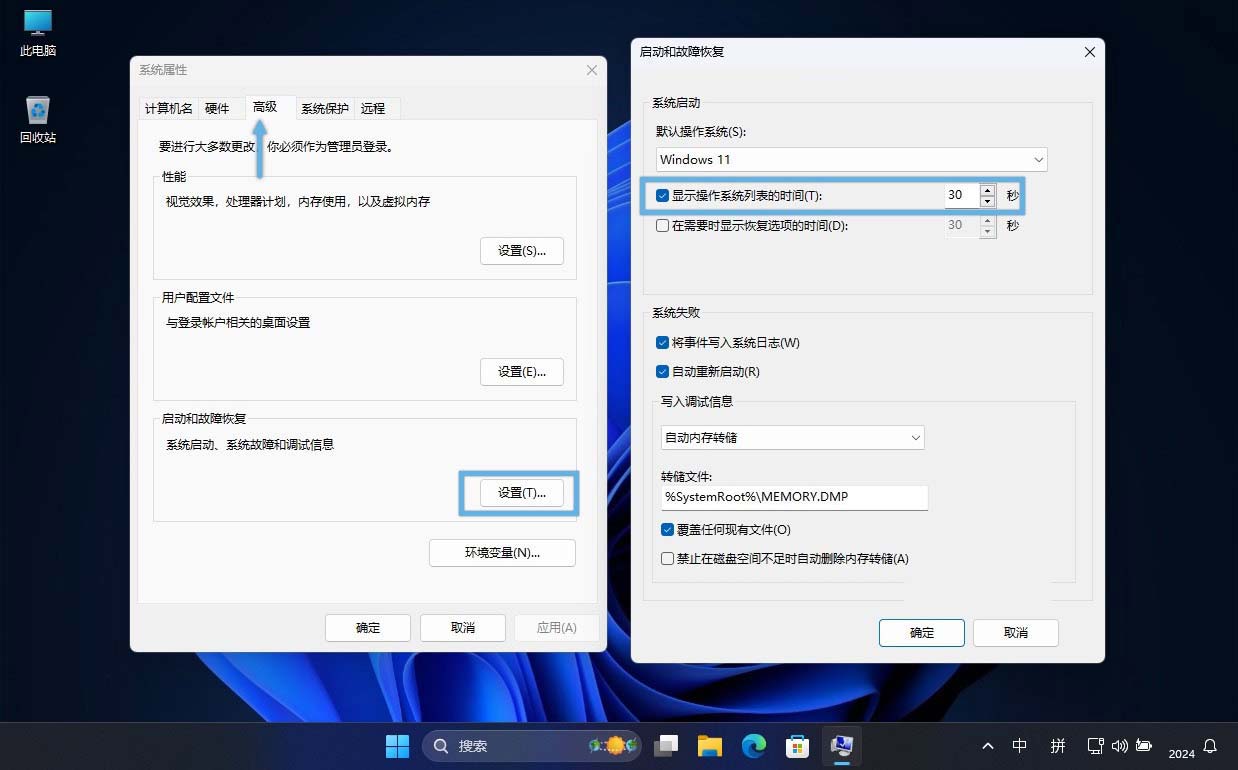Increase OS list display time with up arrow

tap(988, 190)
